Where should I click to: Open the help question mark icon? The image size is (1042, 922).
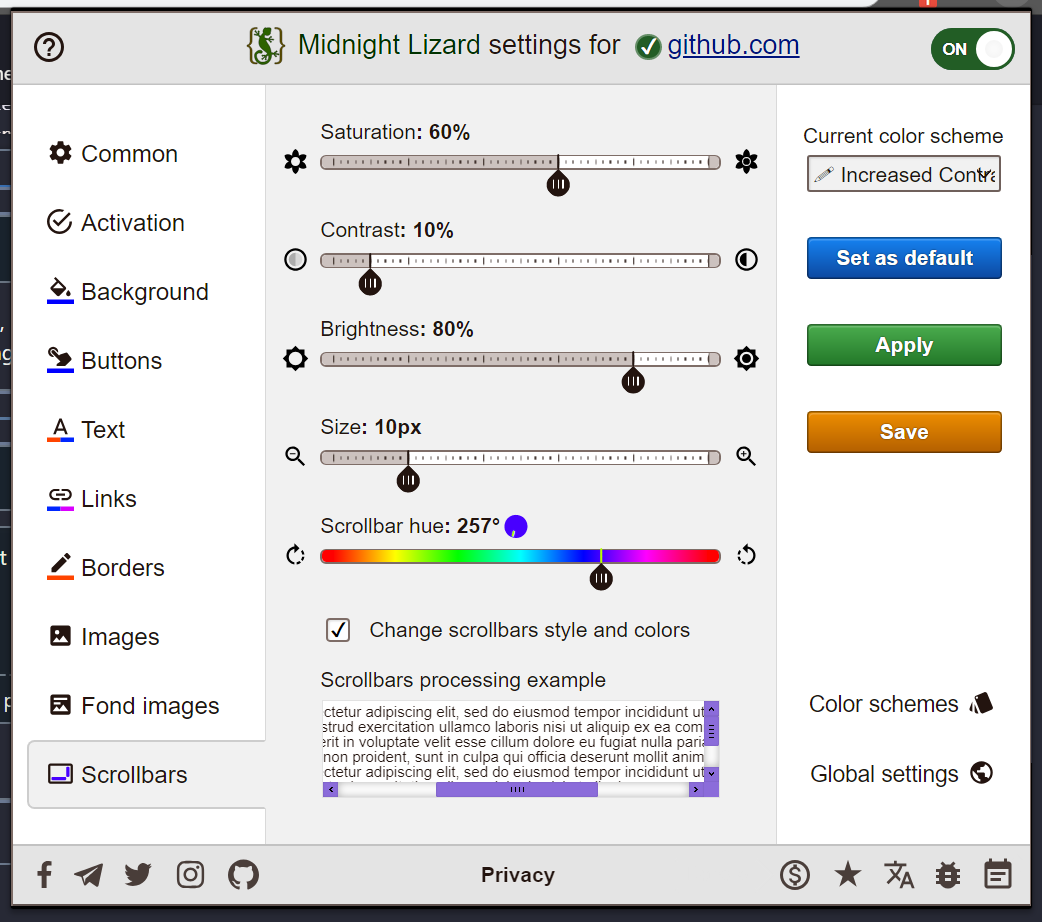48,47
